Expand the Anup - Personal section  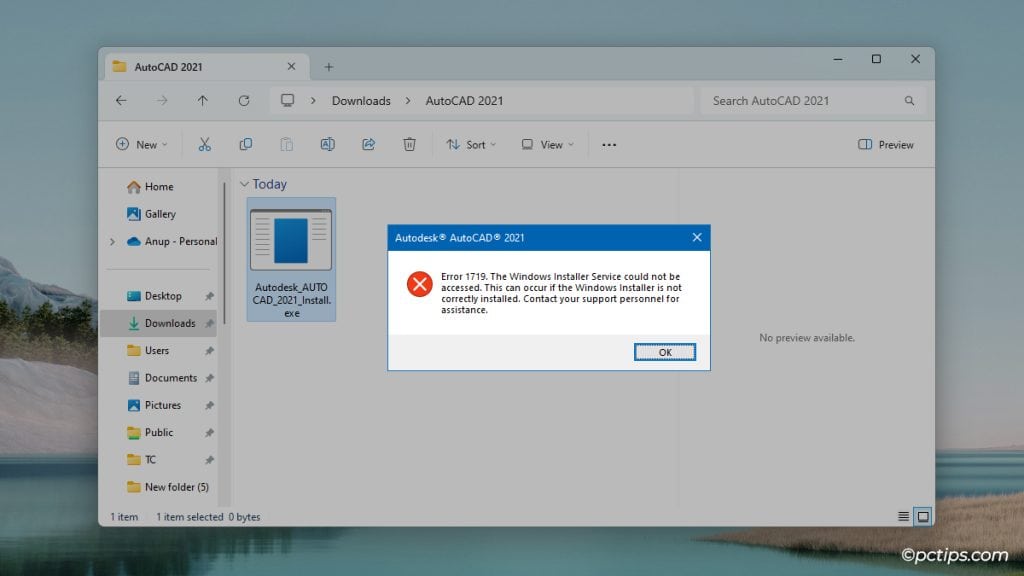tap(112, 241)
